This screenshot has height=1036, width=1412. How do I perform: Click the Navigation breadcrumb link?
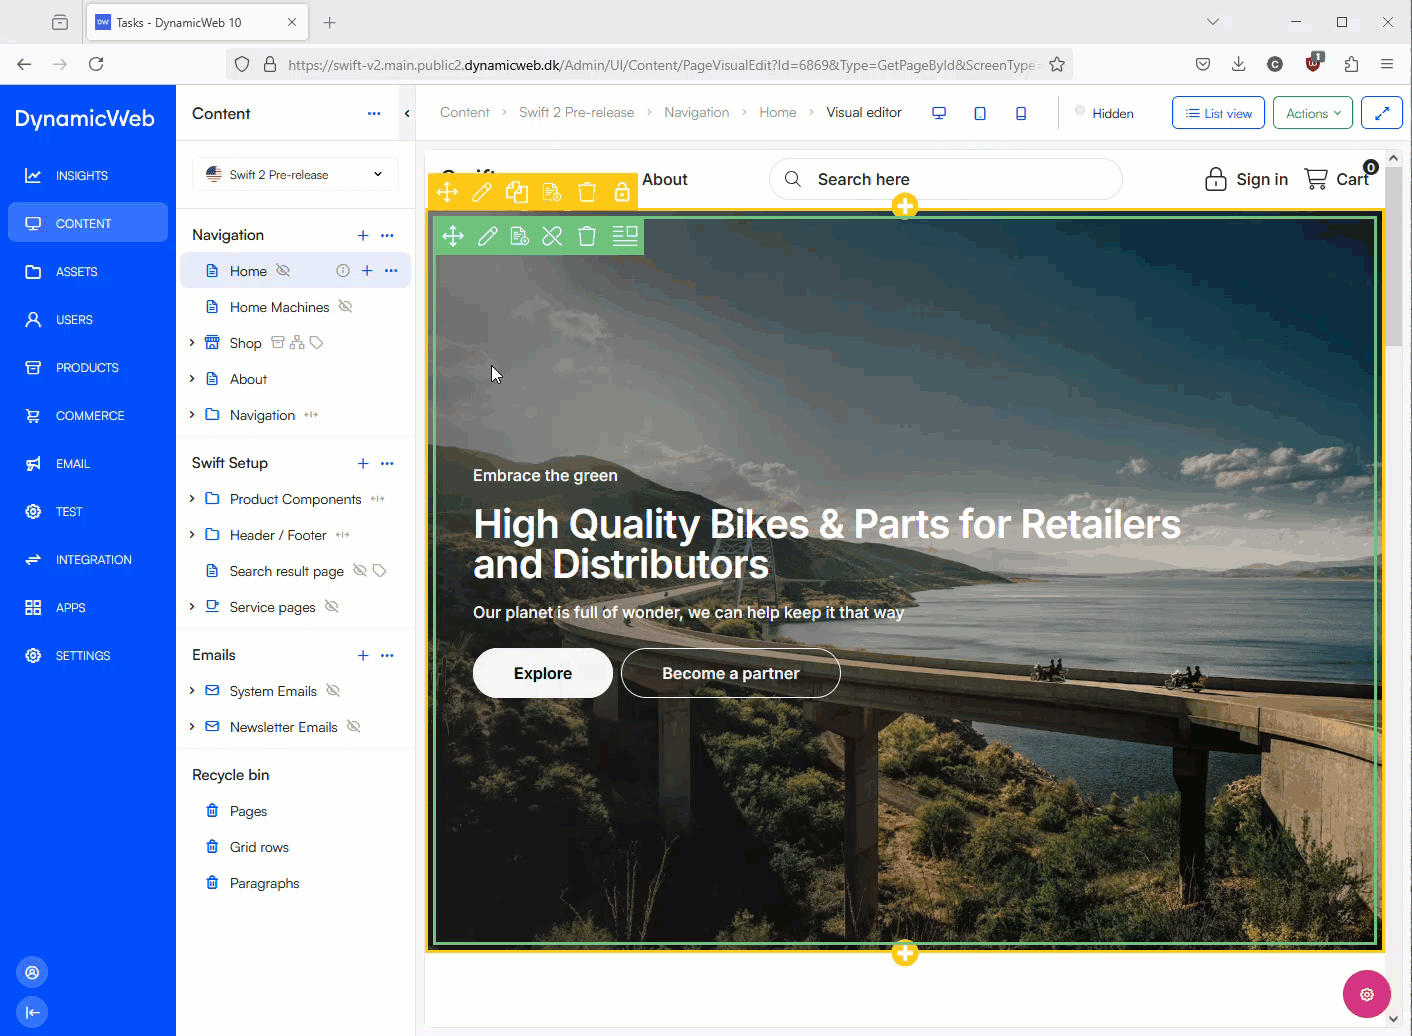pos(696,113)
